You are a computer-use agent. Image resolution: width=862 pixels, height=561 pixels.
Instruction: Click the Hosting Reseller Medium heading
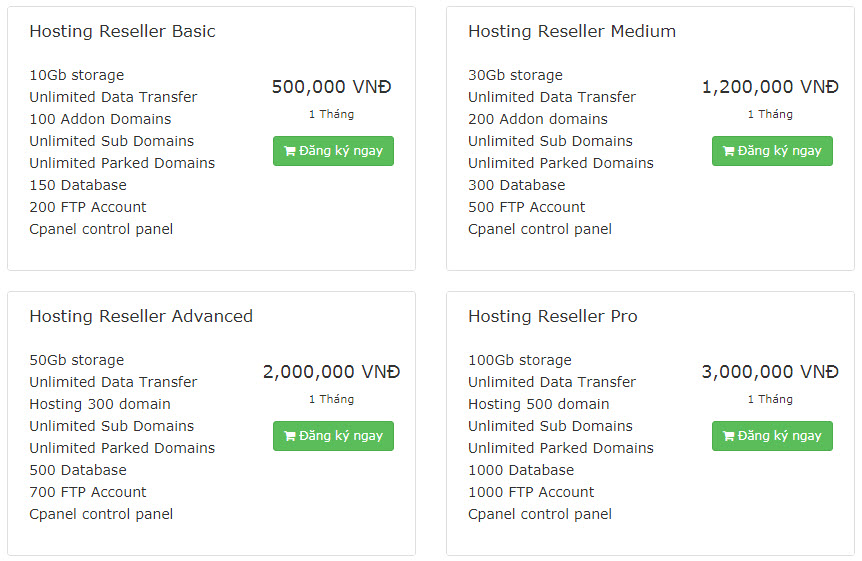(572, 31)
